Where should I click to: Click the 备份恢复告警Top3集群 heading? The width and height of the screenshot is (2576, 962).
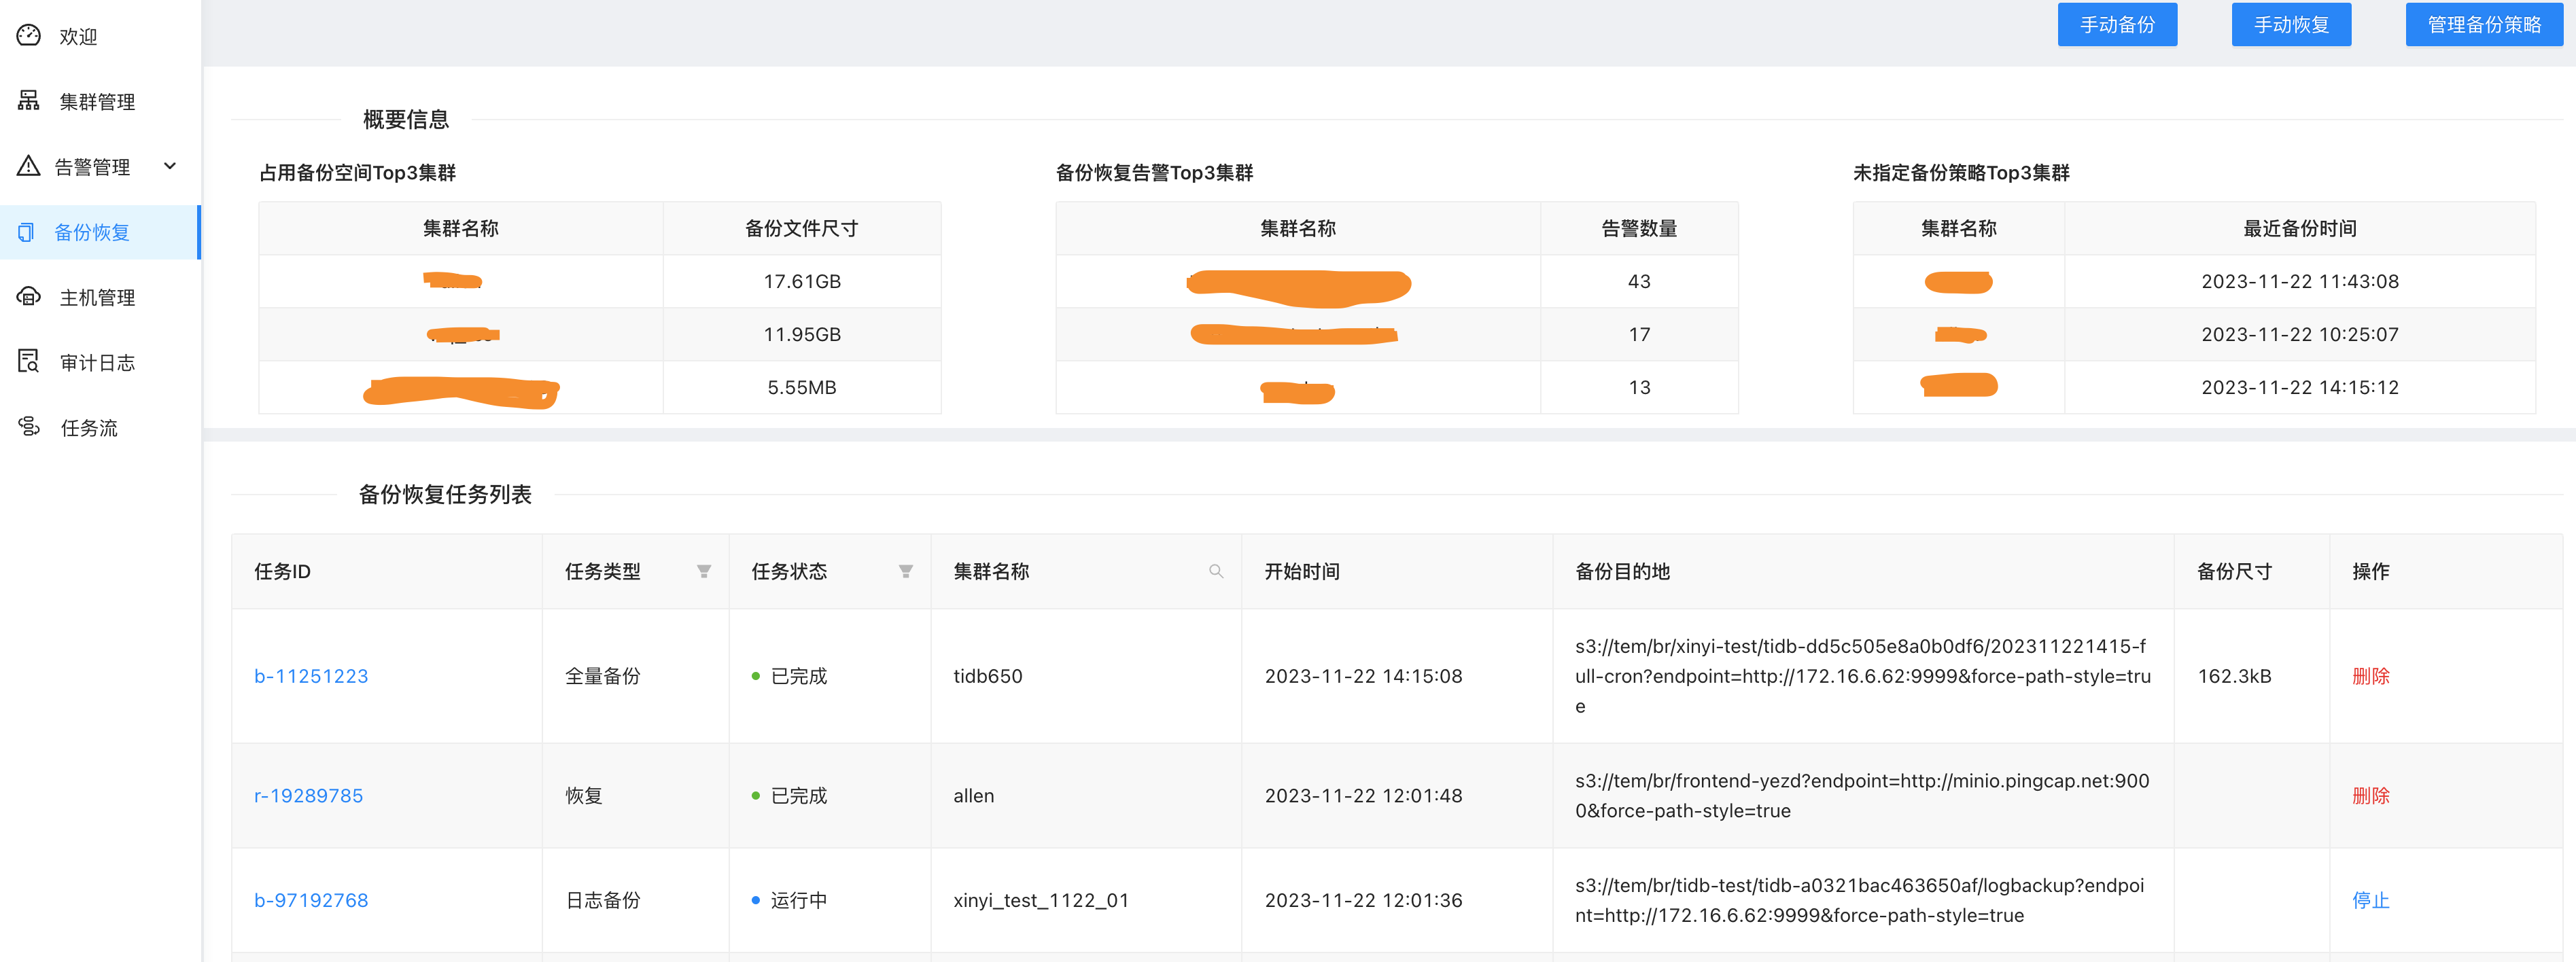(1154, 173)
